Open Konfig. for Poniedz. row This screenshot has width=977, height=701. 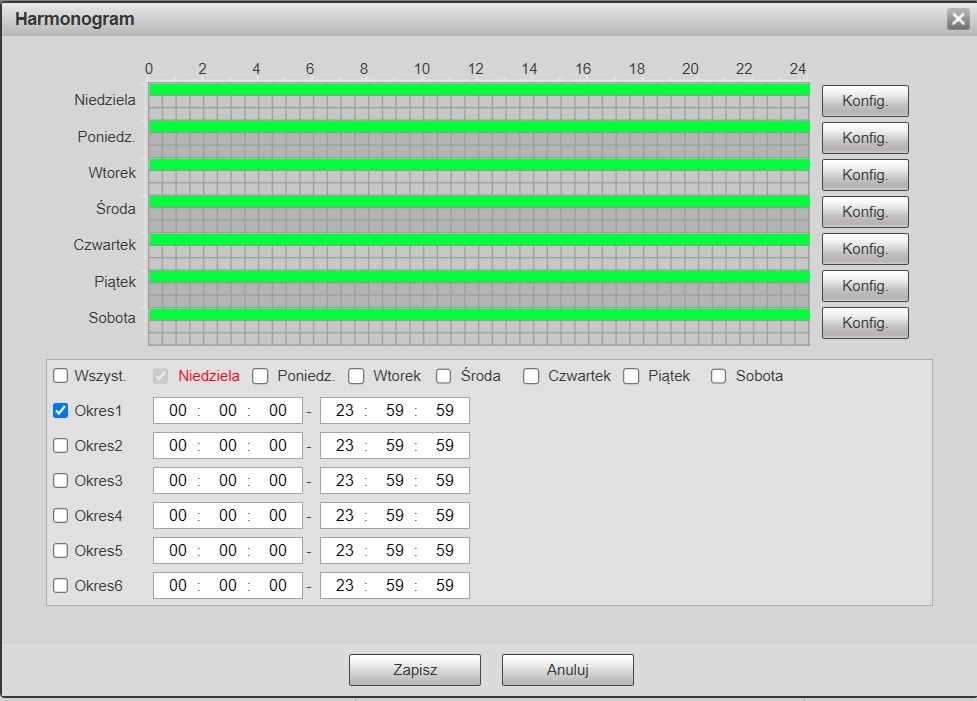865,138
